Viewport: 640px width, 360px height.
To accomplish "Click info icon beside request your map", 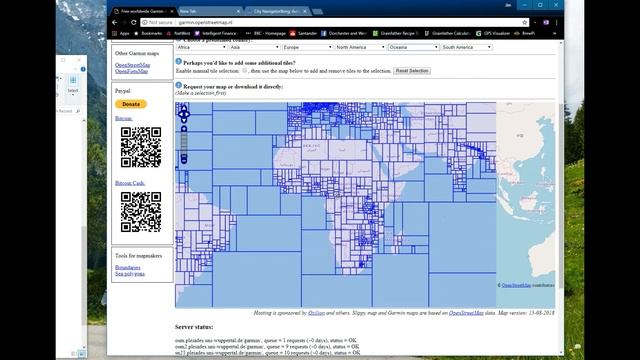I will coord(178,85).
